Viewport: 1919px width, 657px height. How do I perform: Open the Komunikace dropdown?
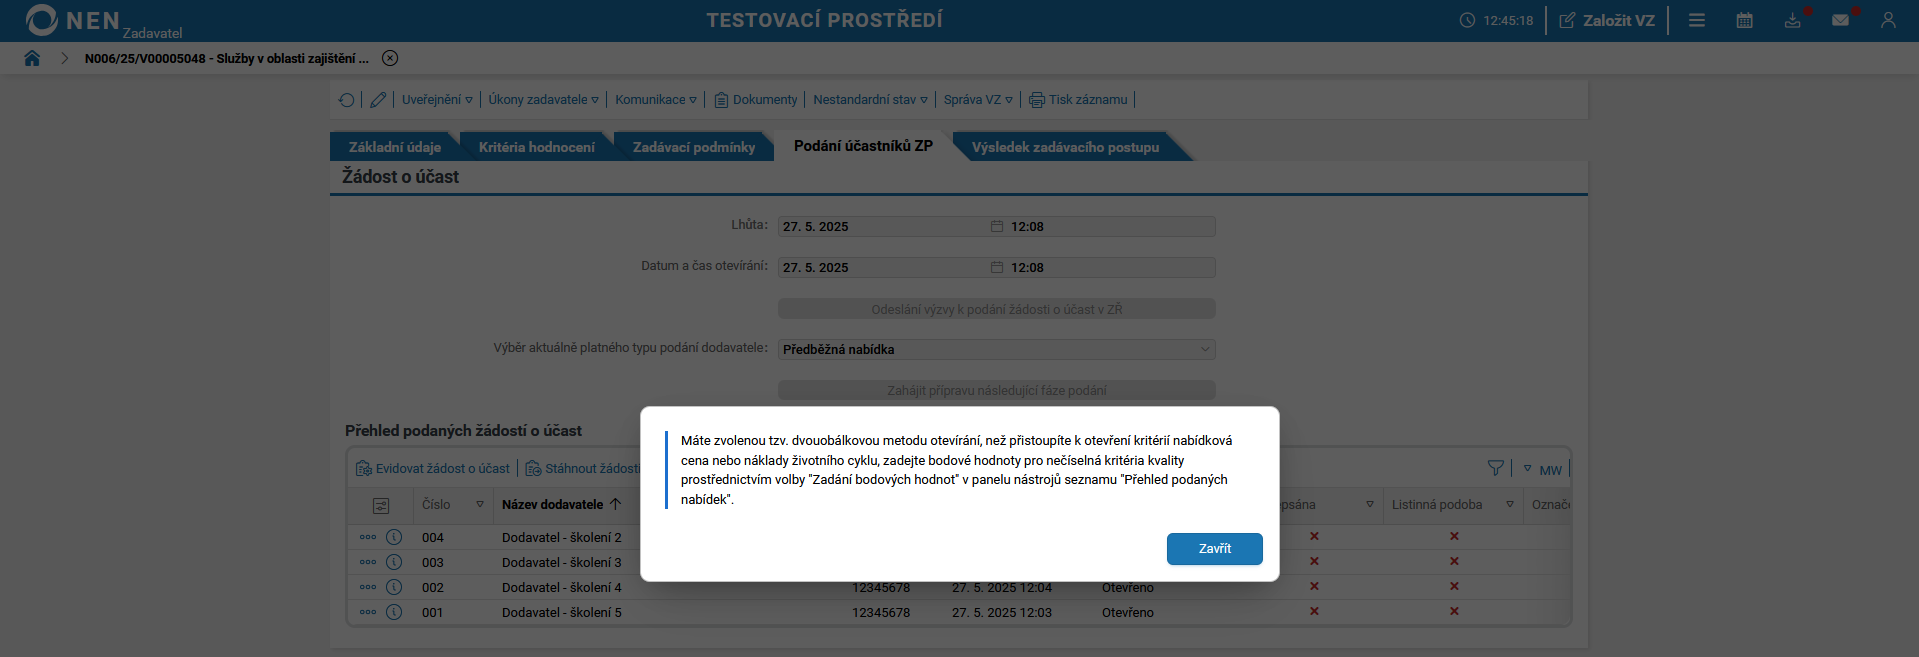pos(655,100)
